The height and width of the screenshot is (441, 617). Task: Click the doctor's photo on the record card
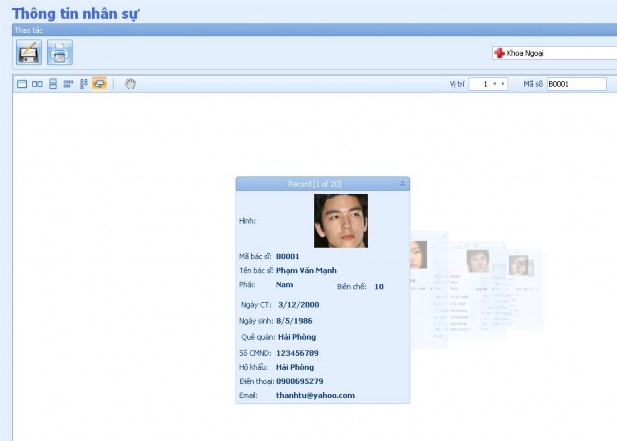pyautogui.click(x=341, y=220)
